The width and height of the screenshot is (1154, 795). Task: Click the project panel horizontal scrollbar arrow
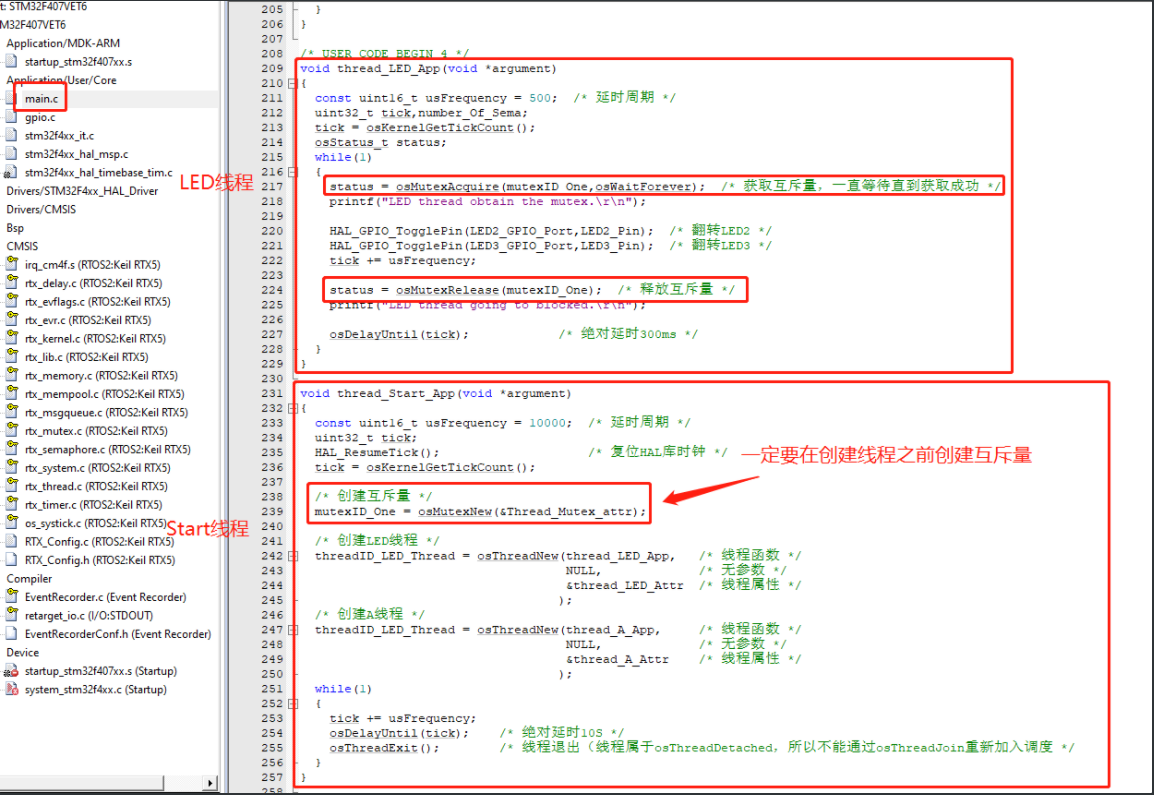[x=210, y=781]
